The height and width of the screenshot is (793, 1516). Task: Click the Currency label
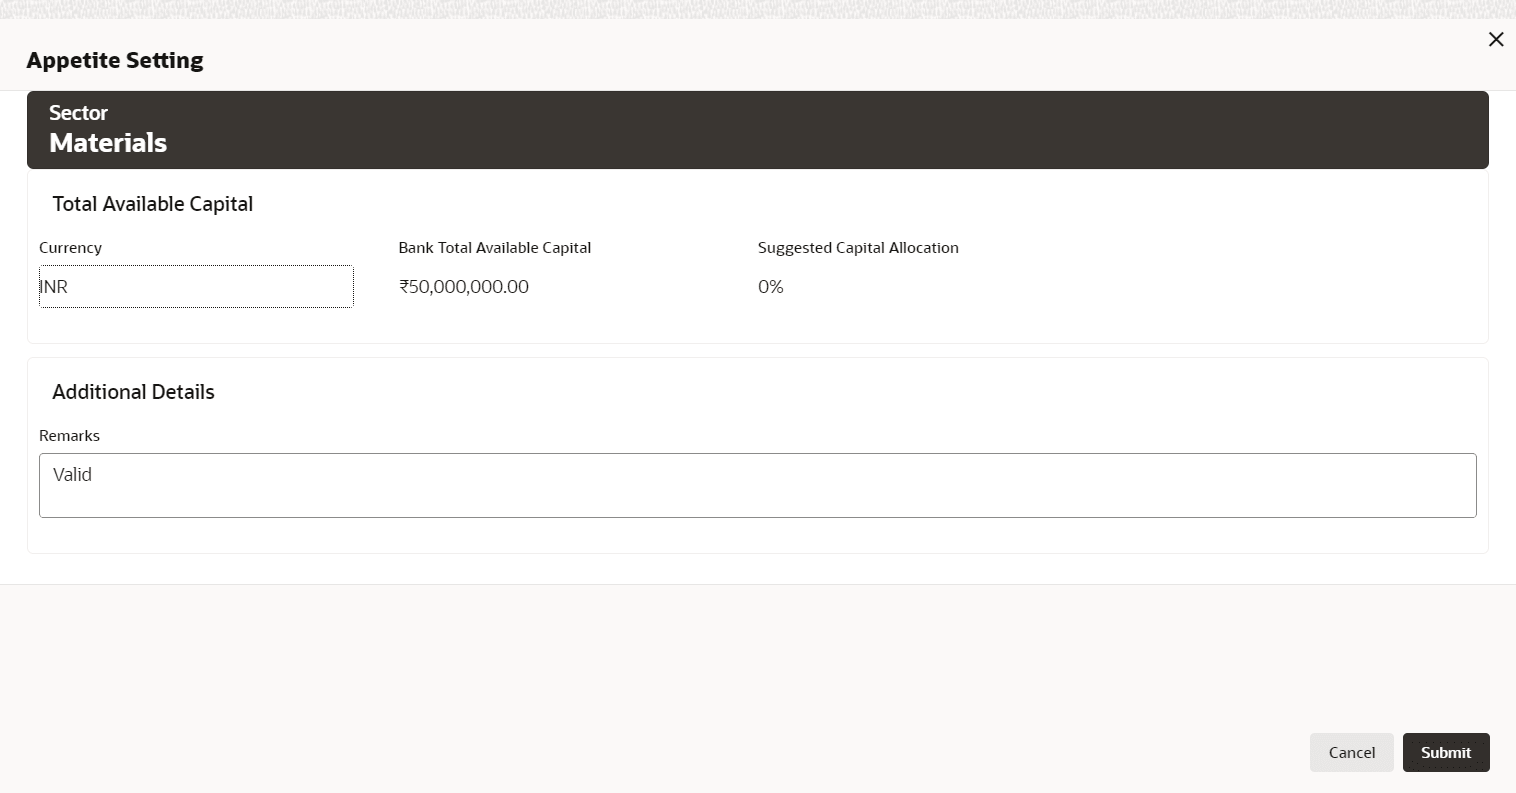click(70, 248)
